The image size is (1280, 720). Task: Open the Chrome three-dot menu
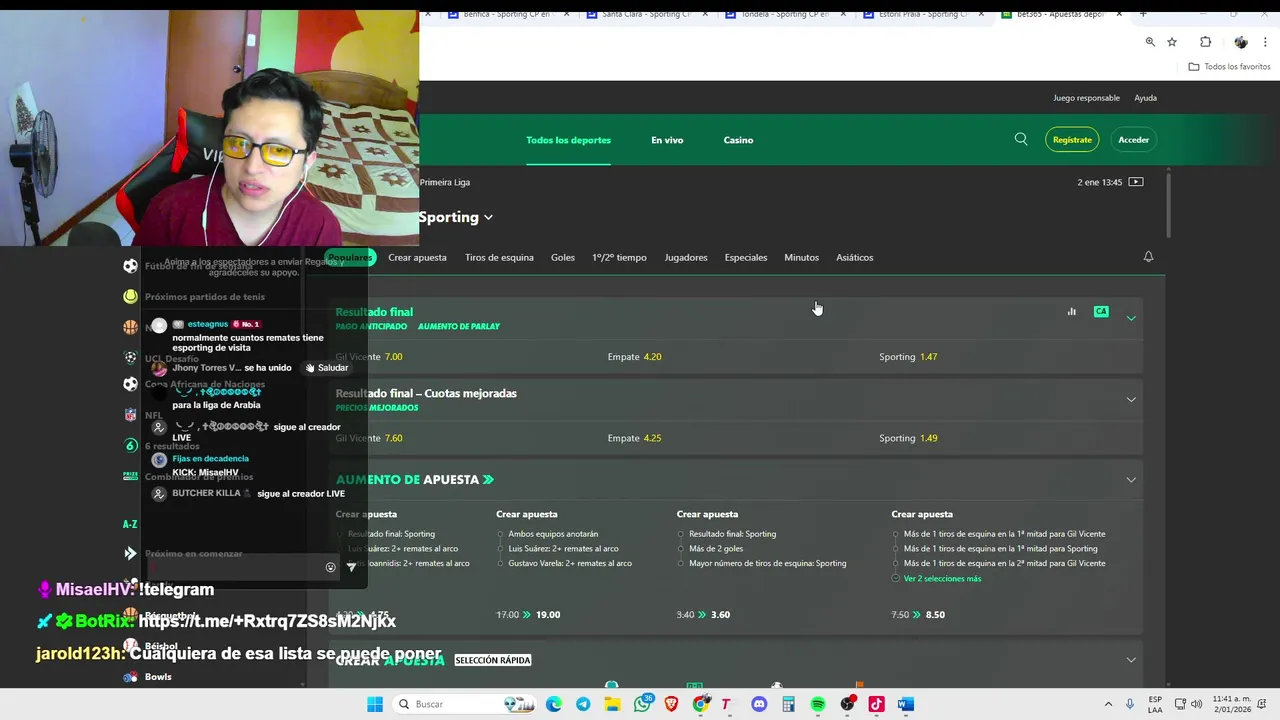click(1265, 42)
